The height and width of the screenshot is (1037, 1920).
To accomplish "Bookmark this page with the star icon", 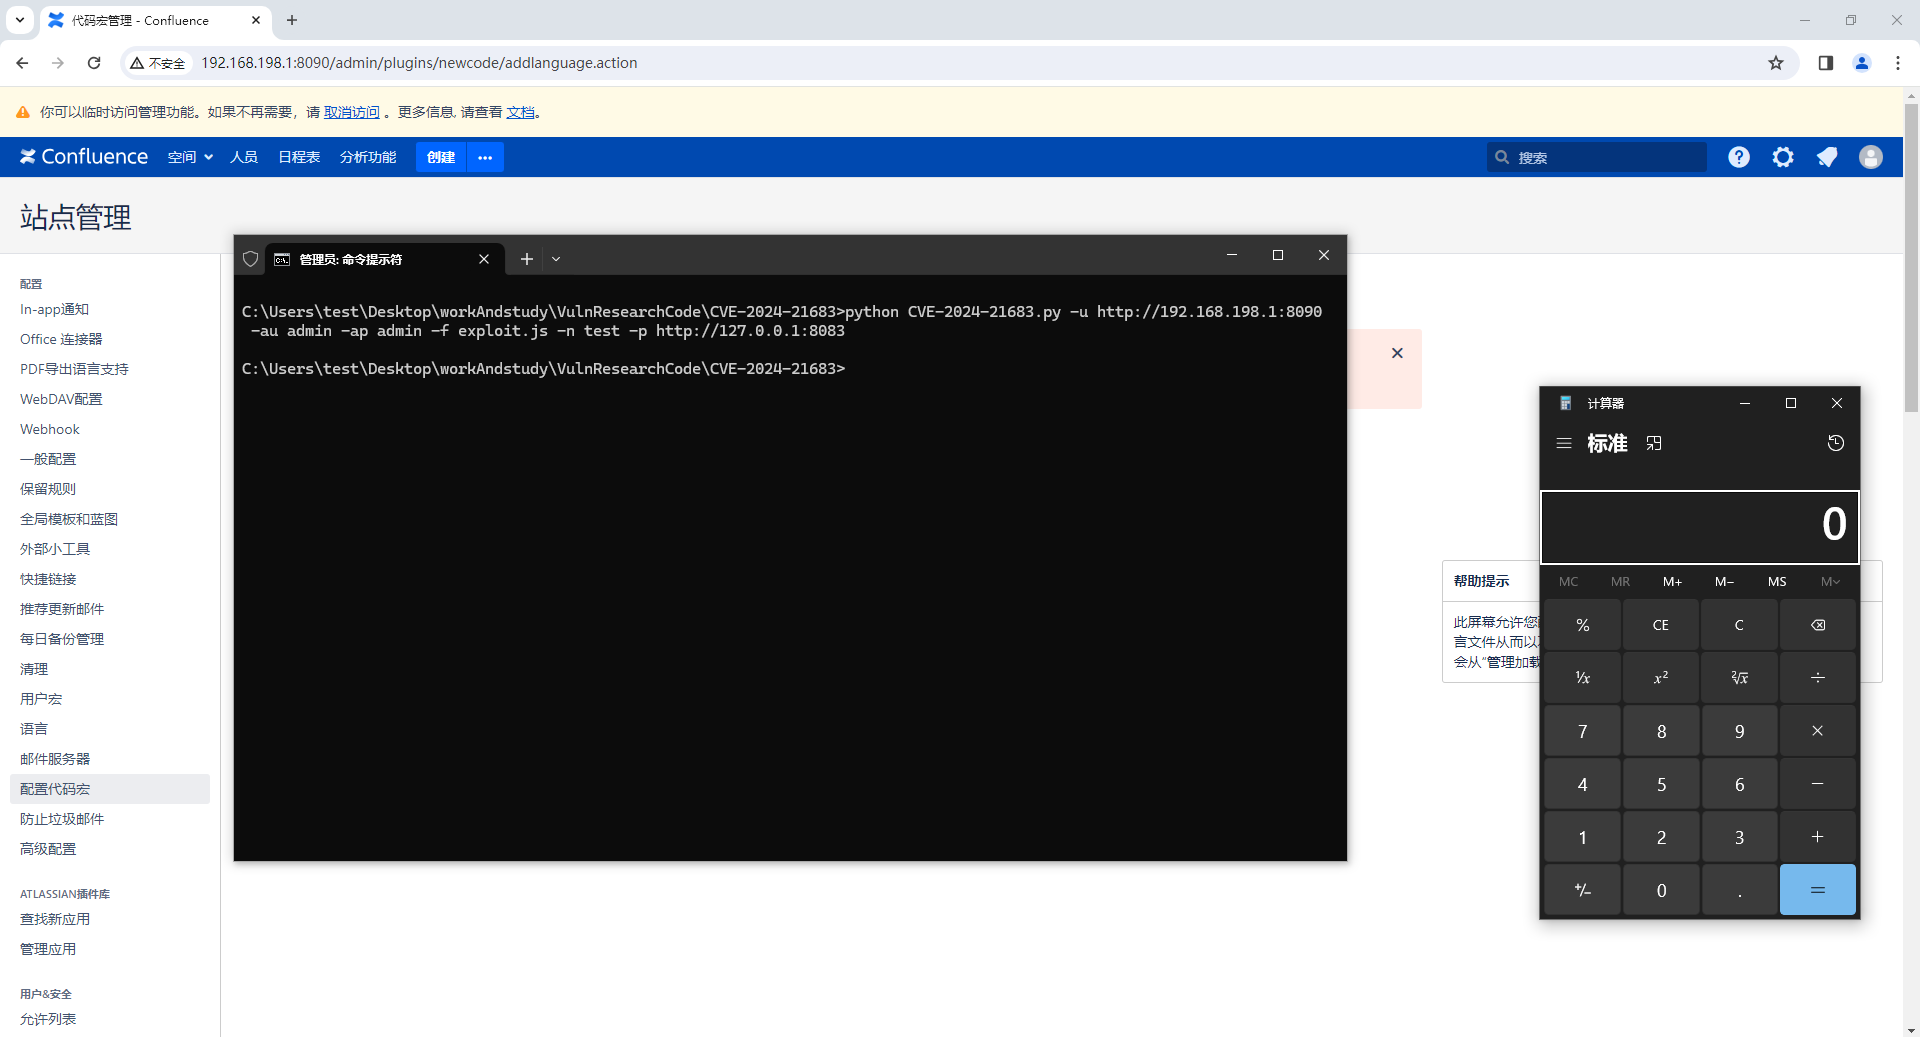I will [1776, 63].
